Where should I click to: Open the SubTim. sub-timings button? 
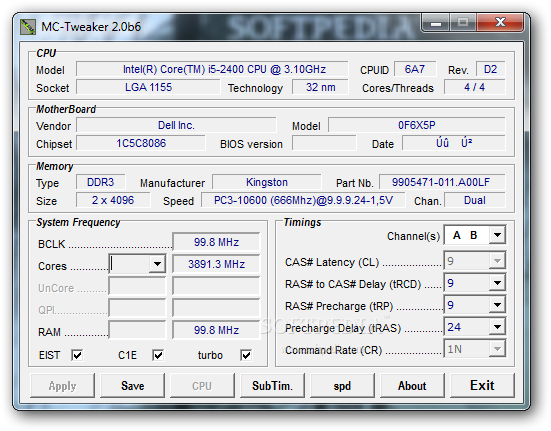pyautogui.click(x=272, y=386)
